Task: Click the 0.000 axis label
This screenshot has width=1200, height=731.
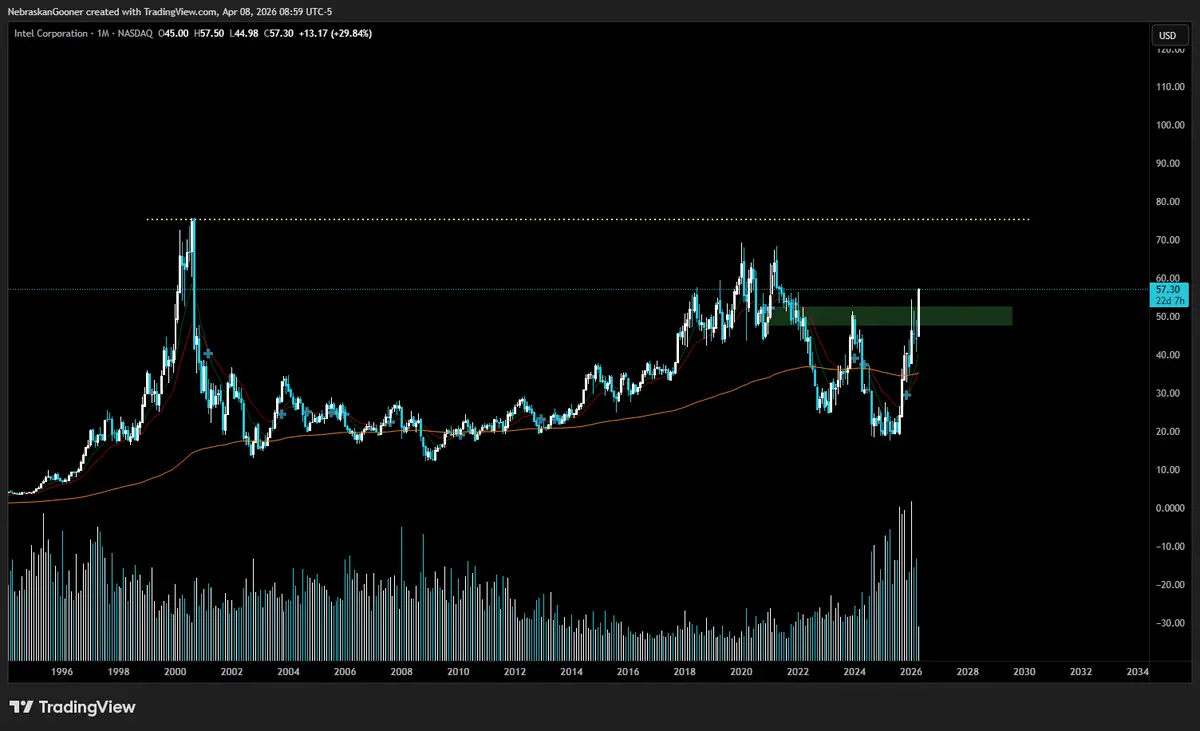Action: click(x=1169, y=508)
